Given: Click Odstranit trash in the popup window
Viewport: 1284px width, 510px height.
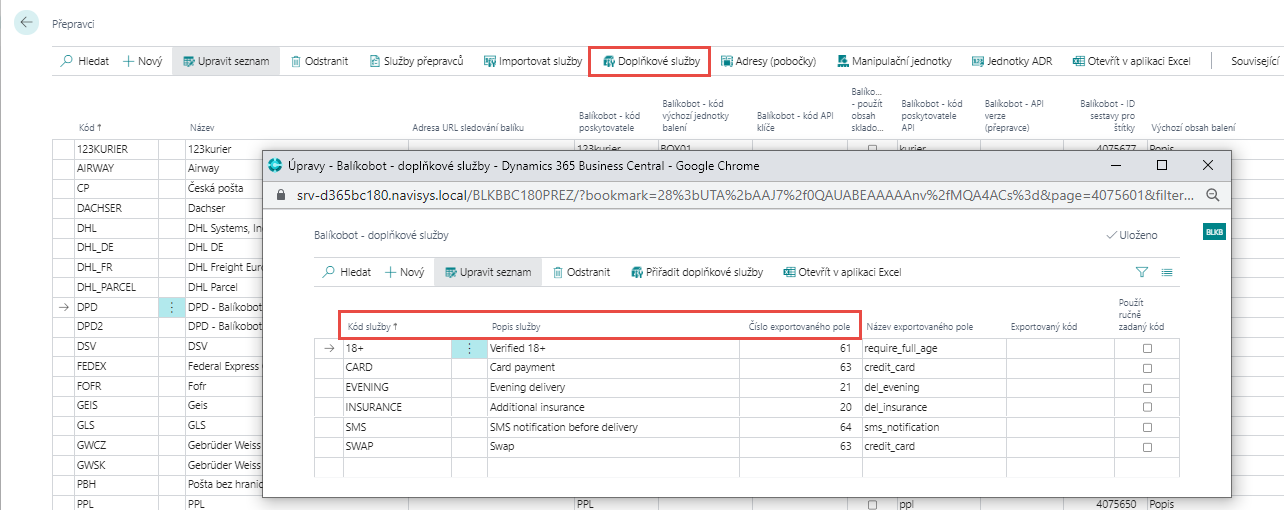Looking at the screenshot, I should point(582,272).
